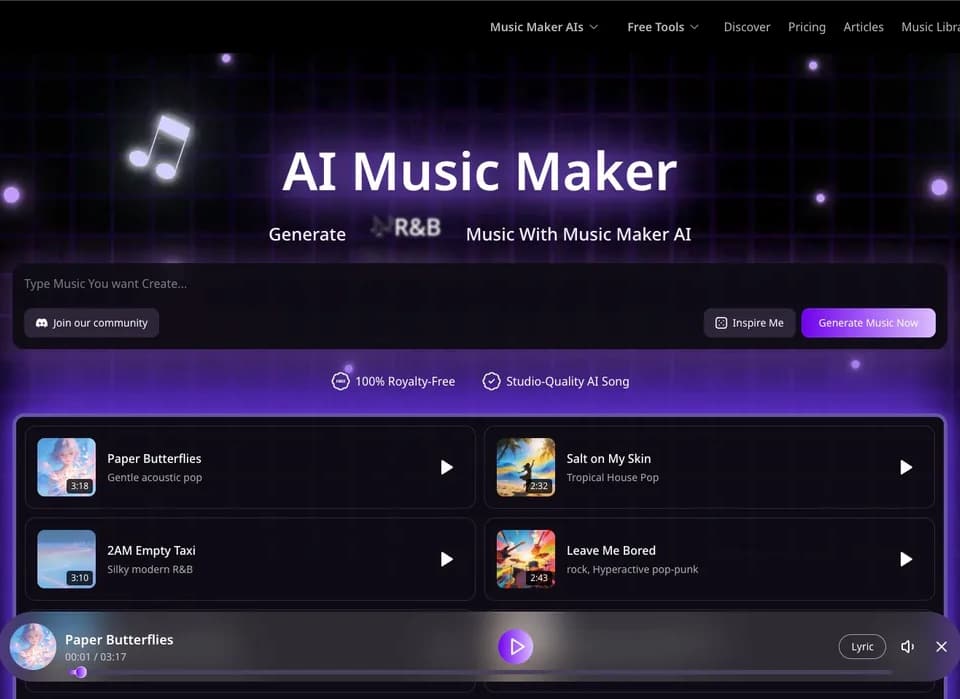Click the 'Gentle acoustic pop' genre text
960x699 pixels.
(x=154, y=477)
